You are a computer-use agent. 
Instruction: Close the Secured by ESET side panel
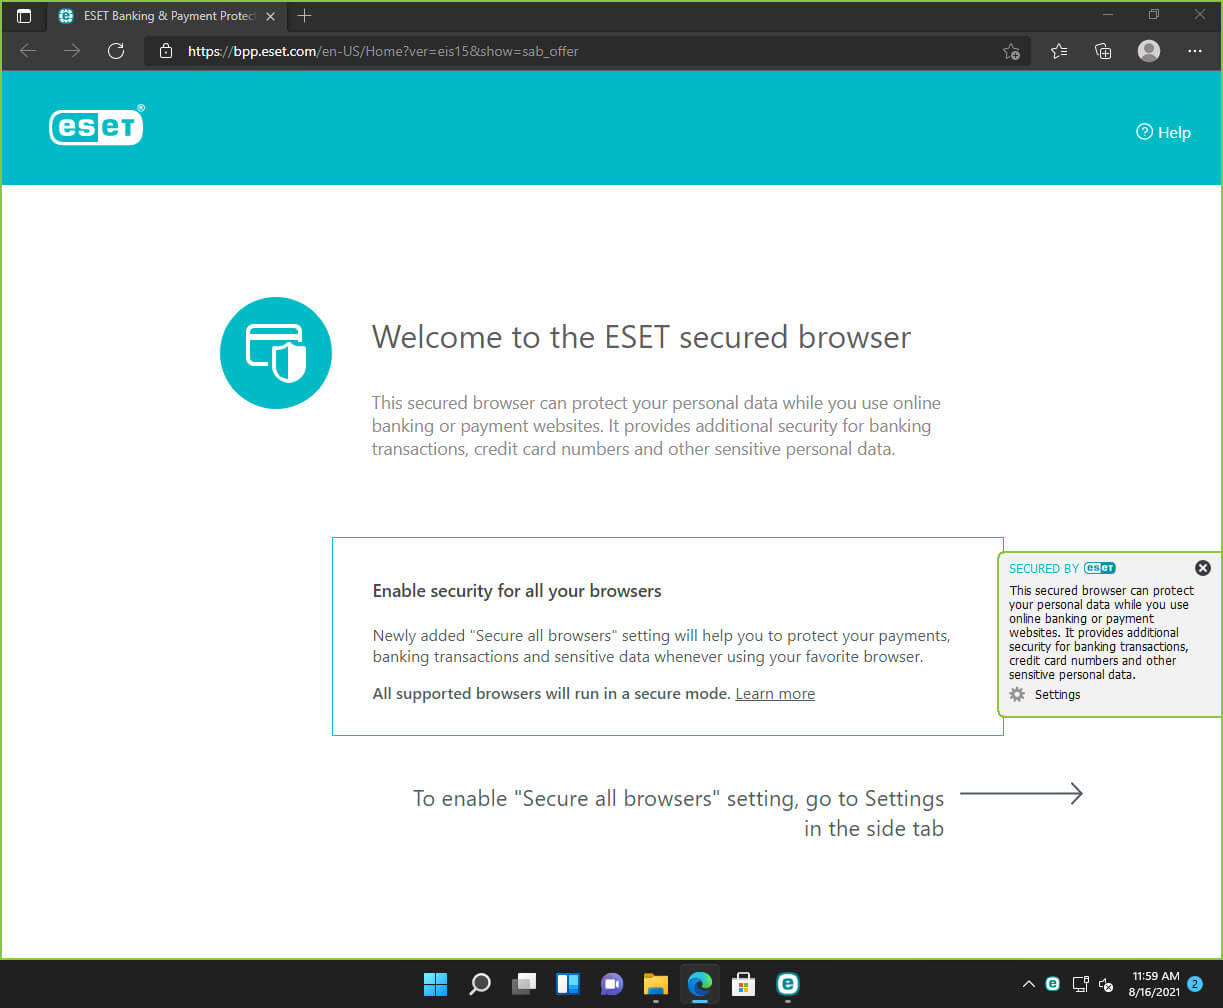[1203, 568]
